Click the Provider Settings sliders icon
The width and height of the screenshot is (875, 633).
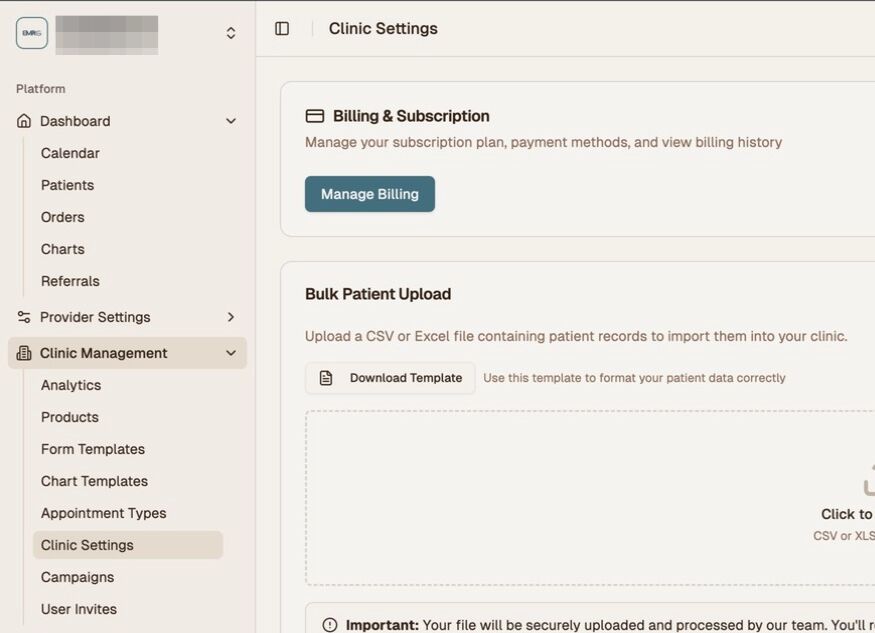24,317
